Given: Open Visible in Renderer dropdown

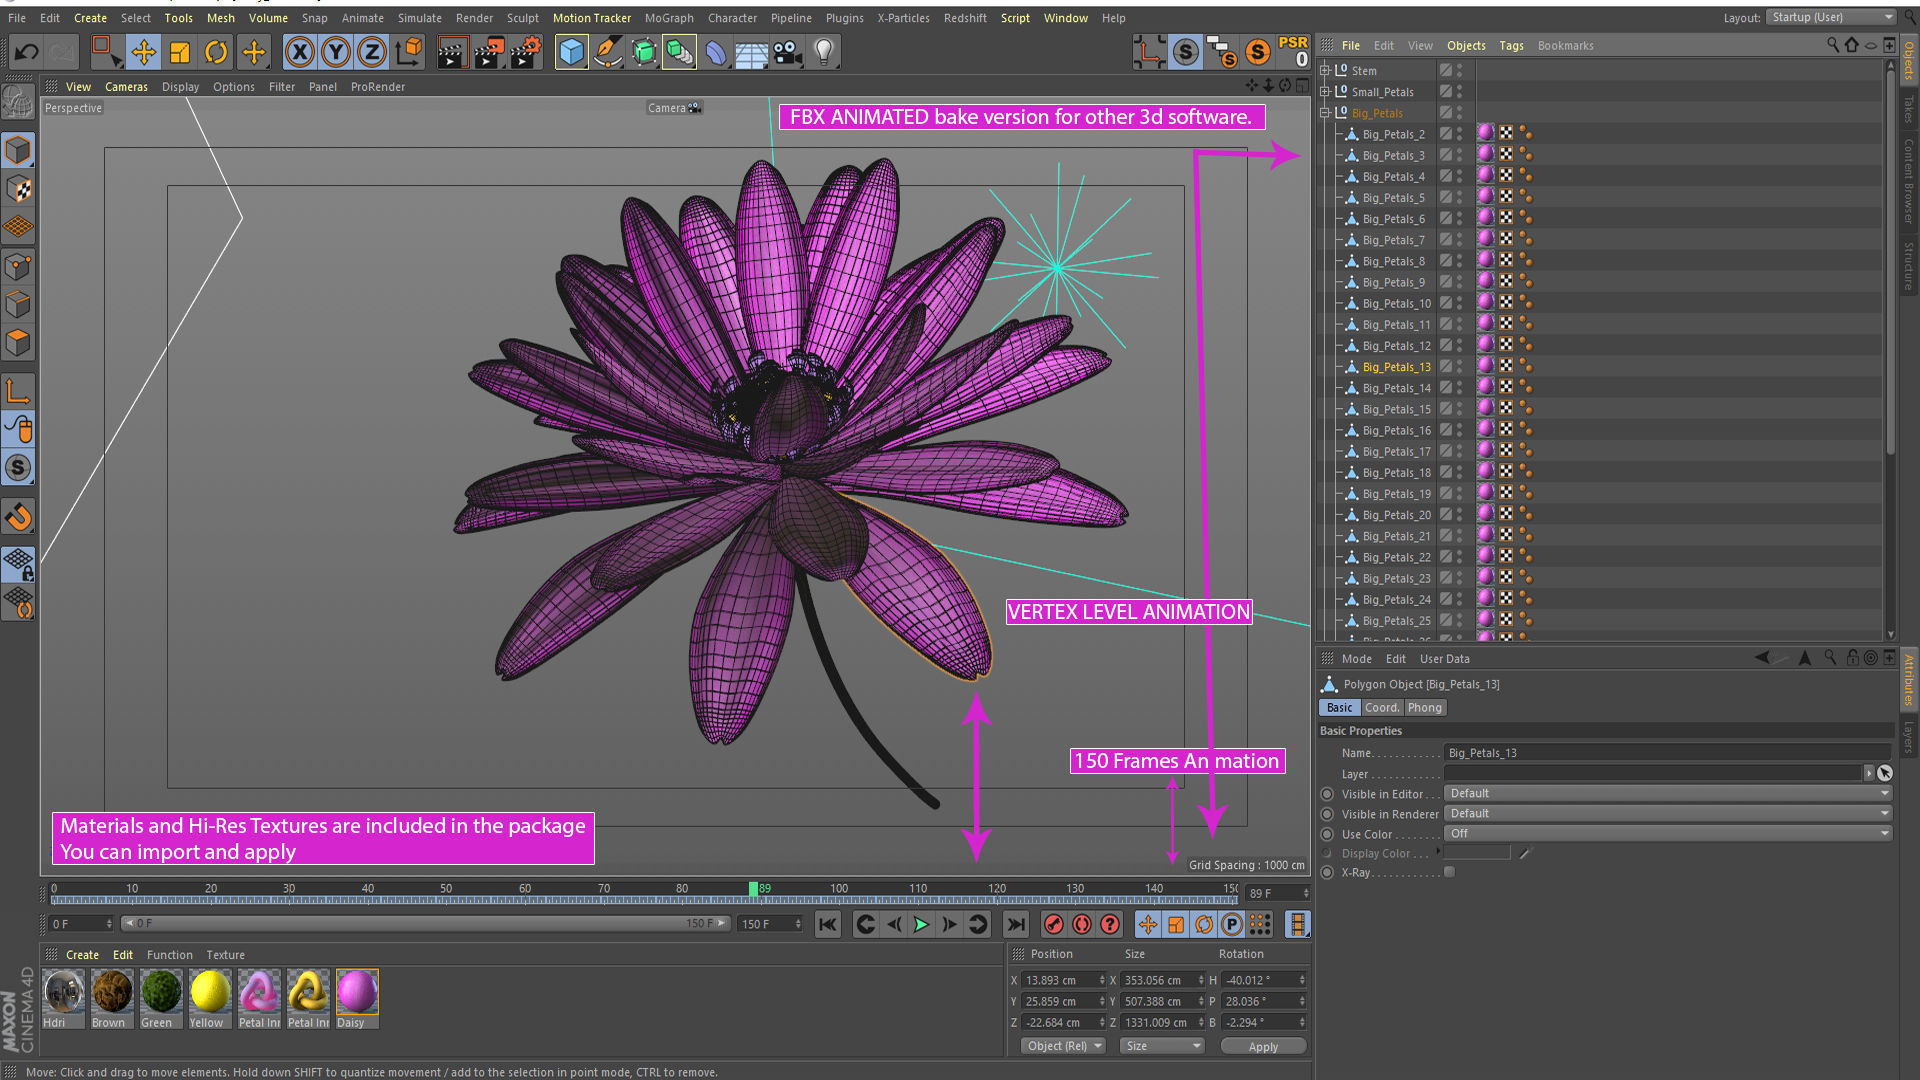Looking at the screenshot, I should click(x=1668, y=813).
